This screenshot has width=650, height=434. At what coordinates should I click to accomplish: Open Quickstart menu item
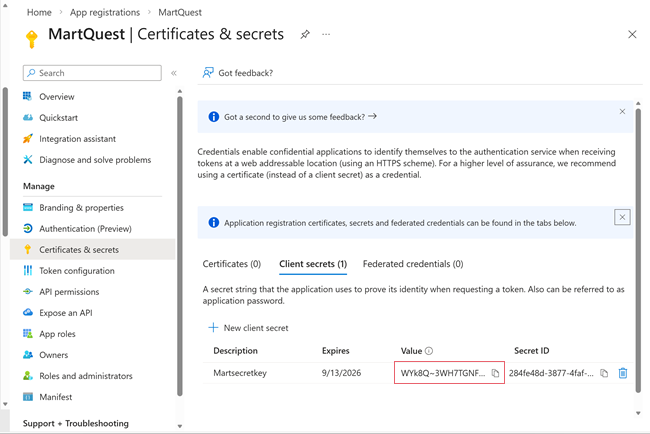58,118
